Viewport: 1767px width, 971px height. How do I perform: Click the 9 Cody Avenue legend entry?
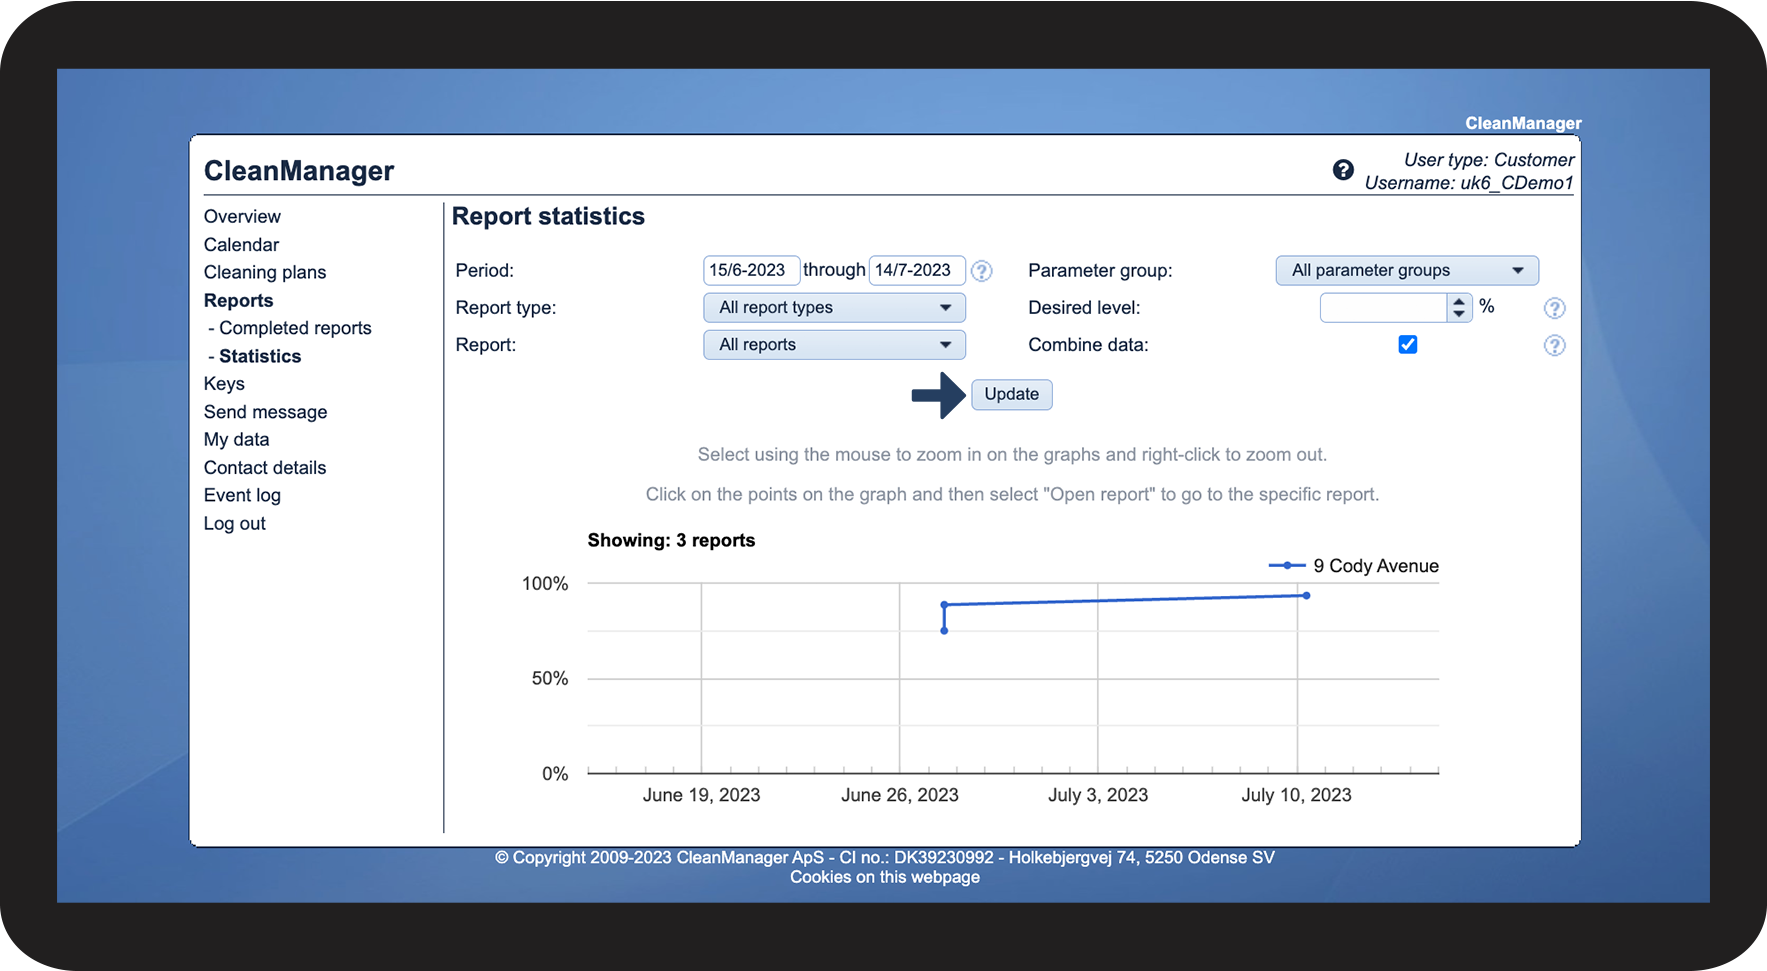(1354, 566)
